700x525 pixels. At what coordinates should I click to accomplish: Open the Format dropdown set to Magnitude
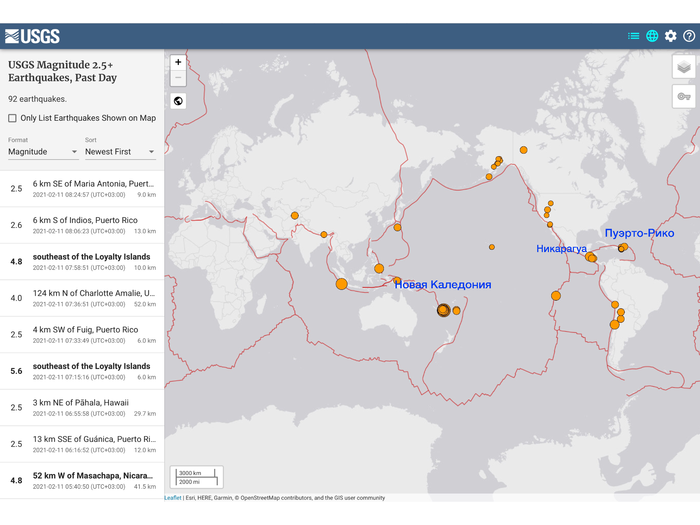pyautogui.click(x=43, y=152)
